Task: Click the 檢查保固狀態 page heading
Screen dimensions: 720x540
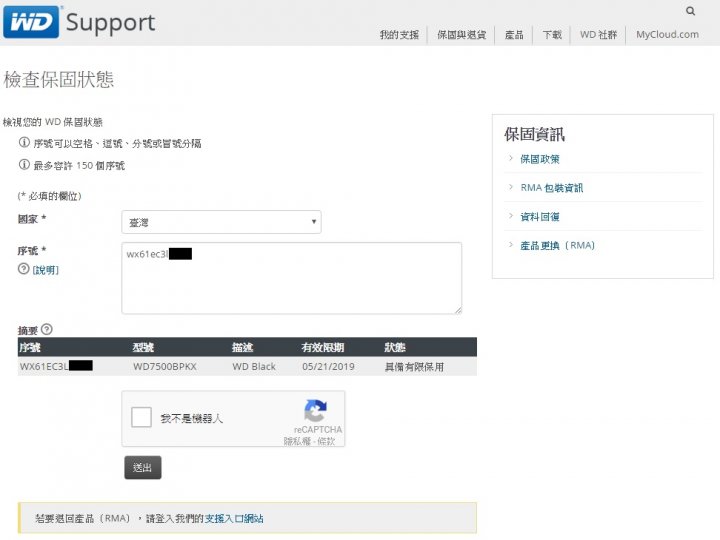Action: pyautogui.click(x=58, y=79)
